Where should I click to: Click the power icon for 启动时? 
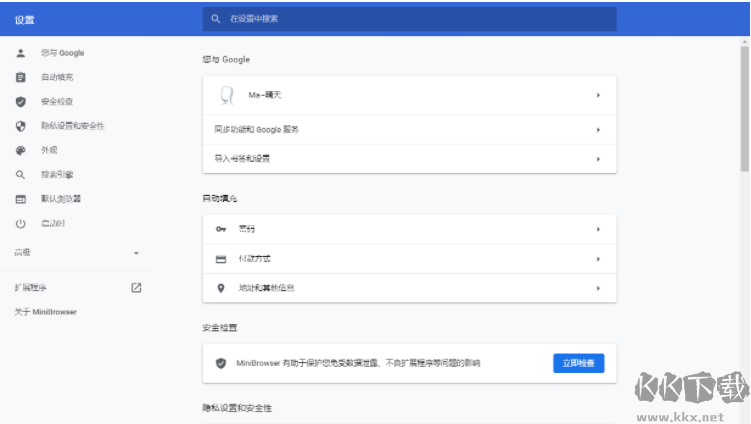[x=20, y=223]
